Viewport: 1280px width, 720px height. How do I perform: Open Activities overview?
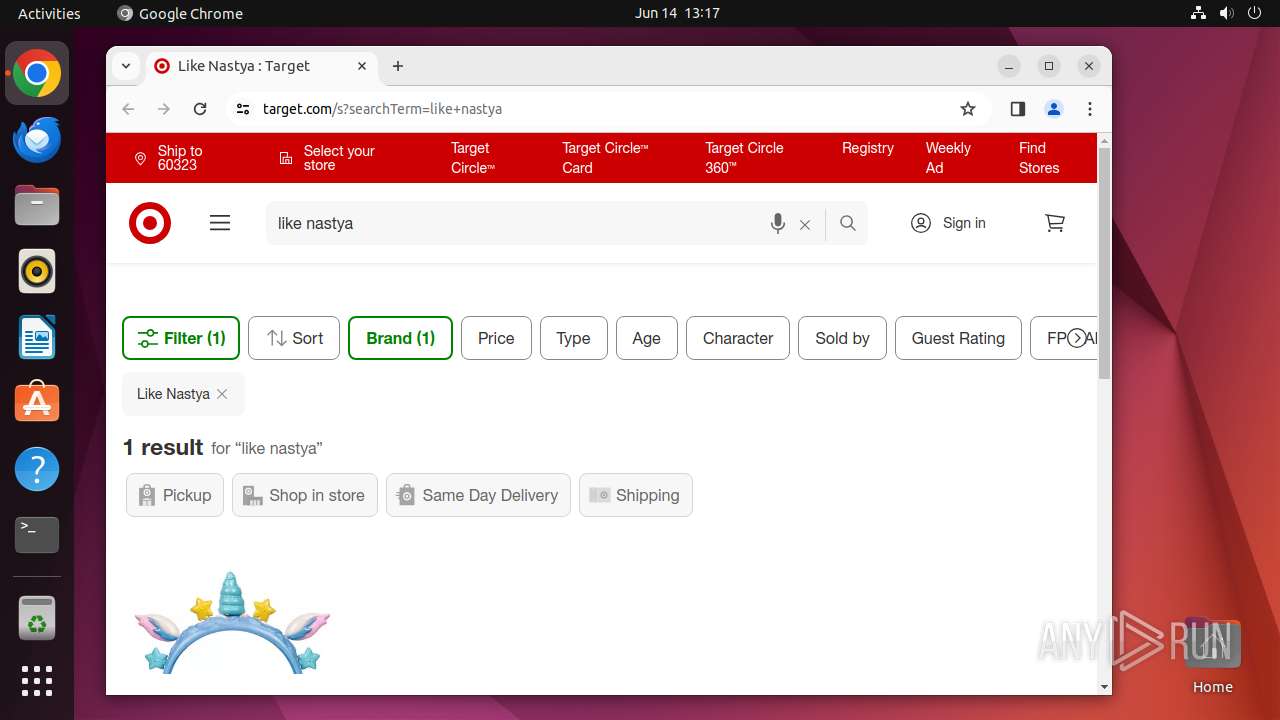[x=49, y=13]
